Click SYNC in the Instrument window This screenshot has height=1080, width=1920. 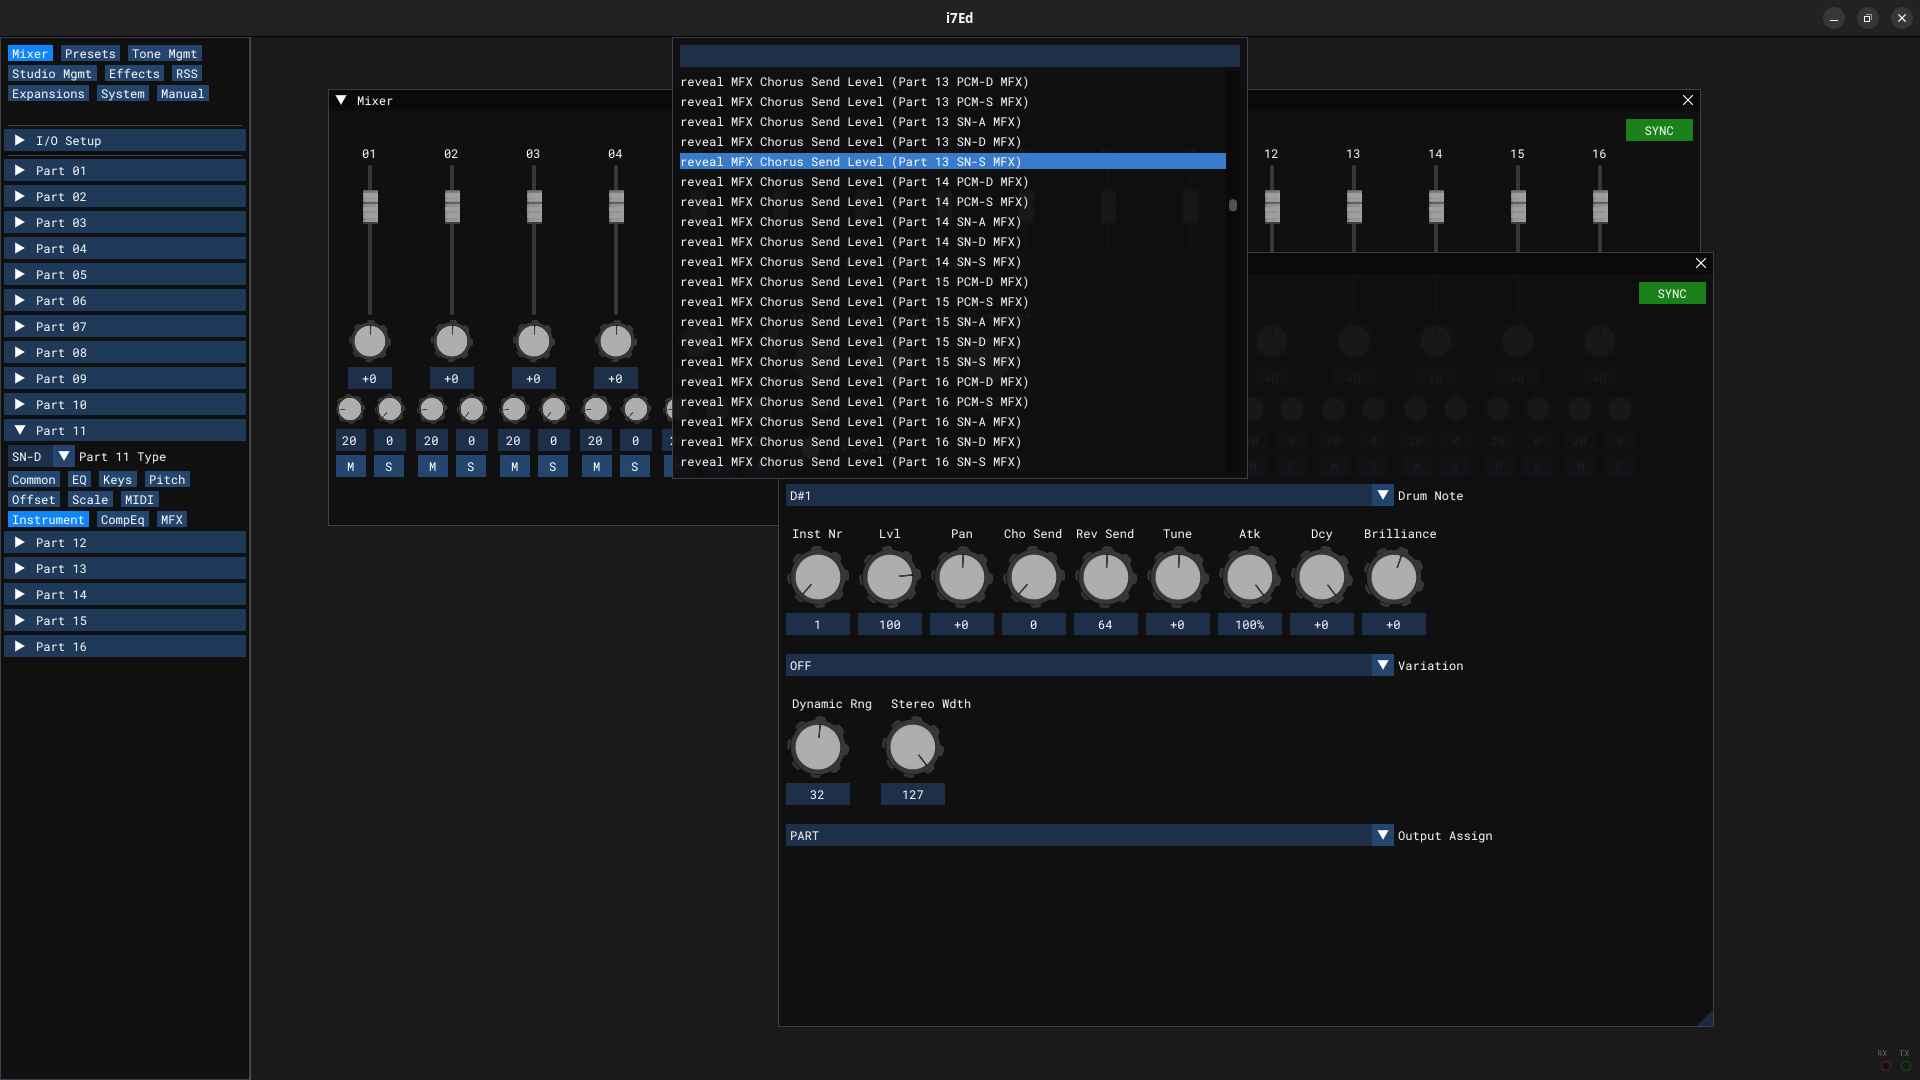point(1672,294)
